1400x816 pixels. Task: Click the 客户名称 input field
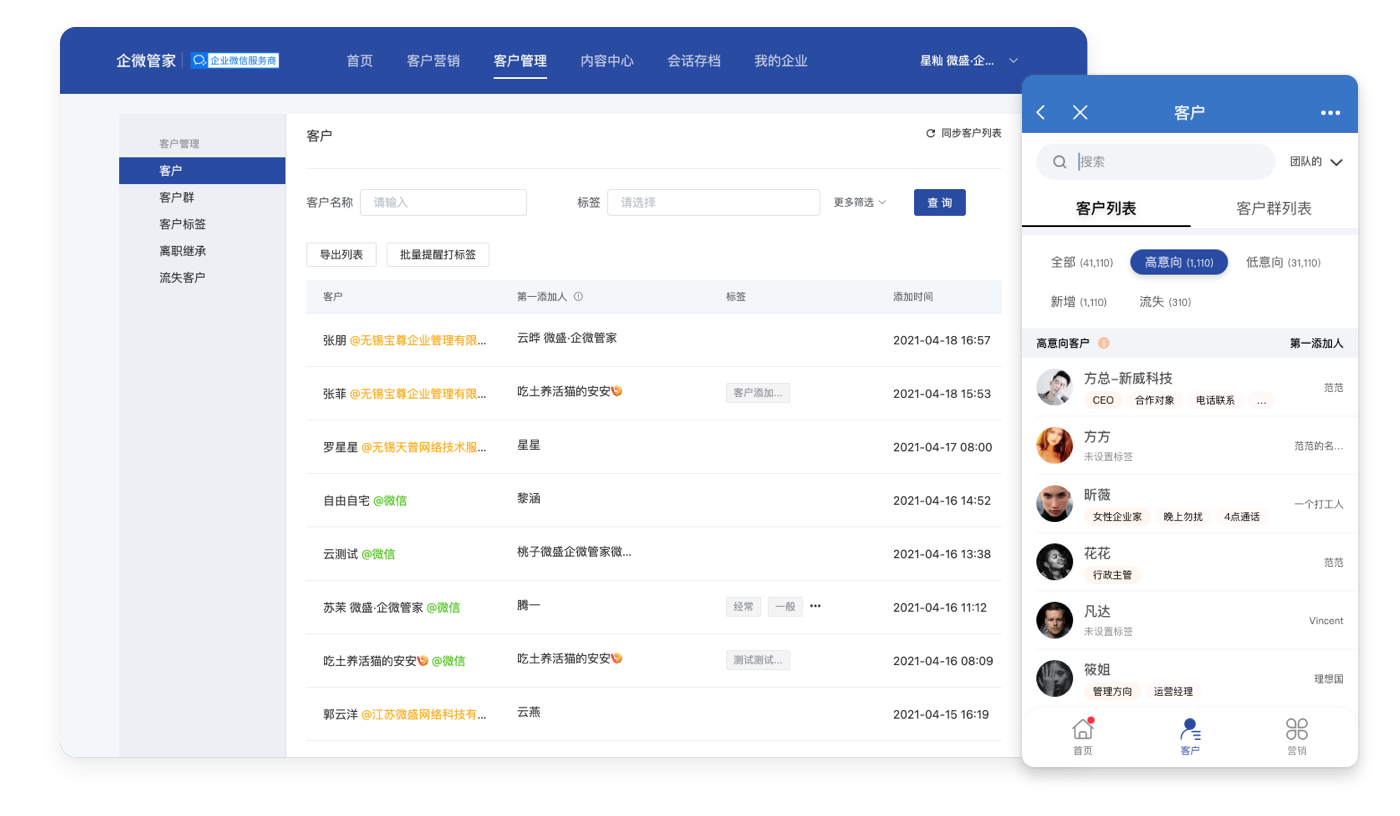click(x=443, y=202)
